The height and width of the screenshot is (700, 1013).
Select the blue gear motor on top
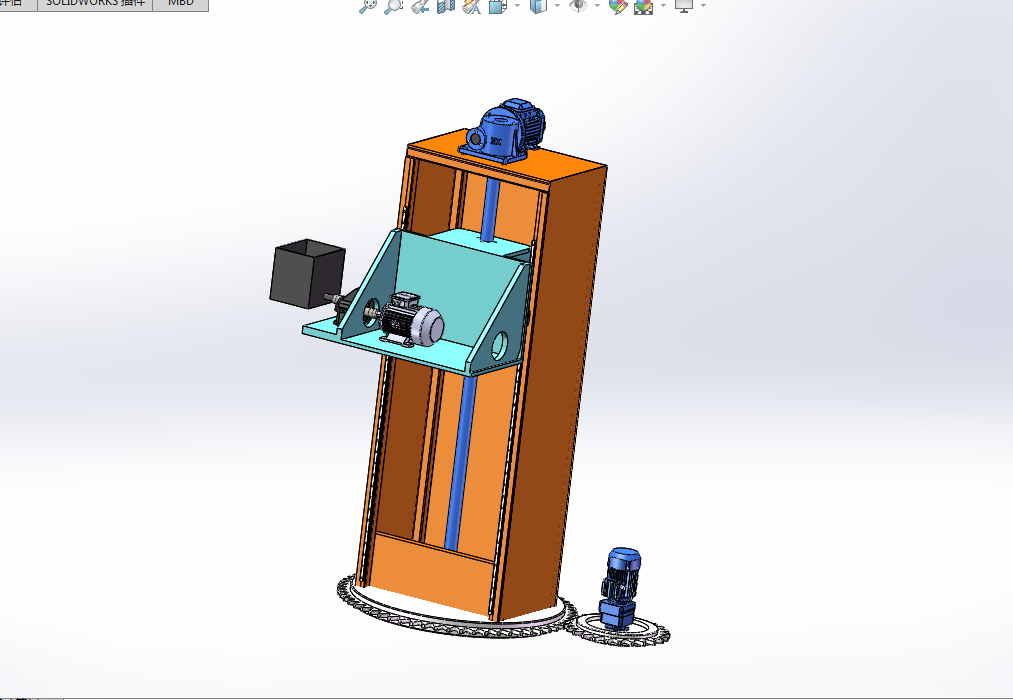pos(504,130)
